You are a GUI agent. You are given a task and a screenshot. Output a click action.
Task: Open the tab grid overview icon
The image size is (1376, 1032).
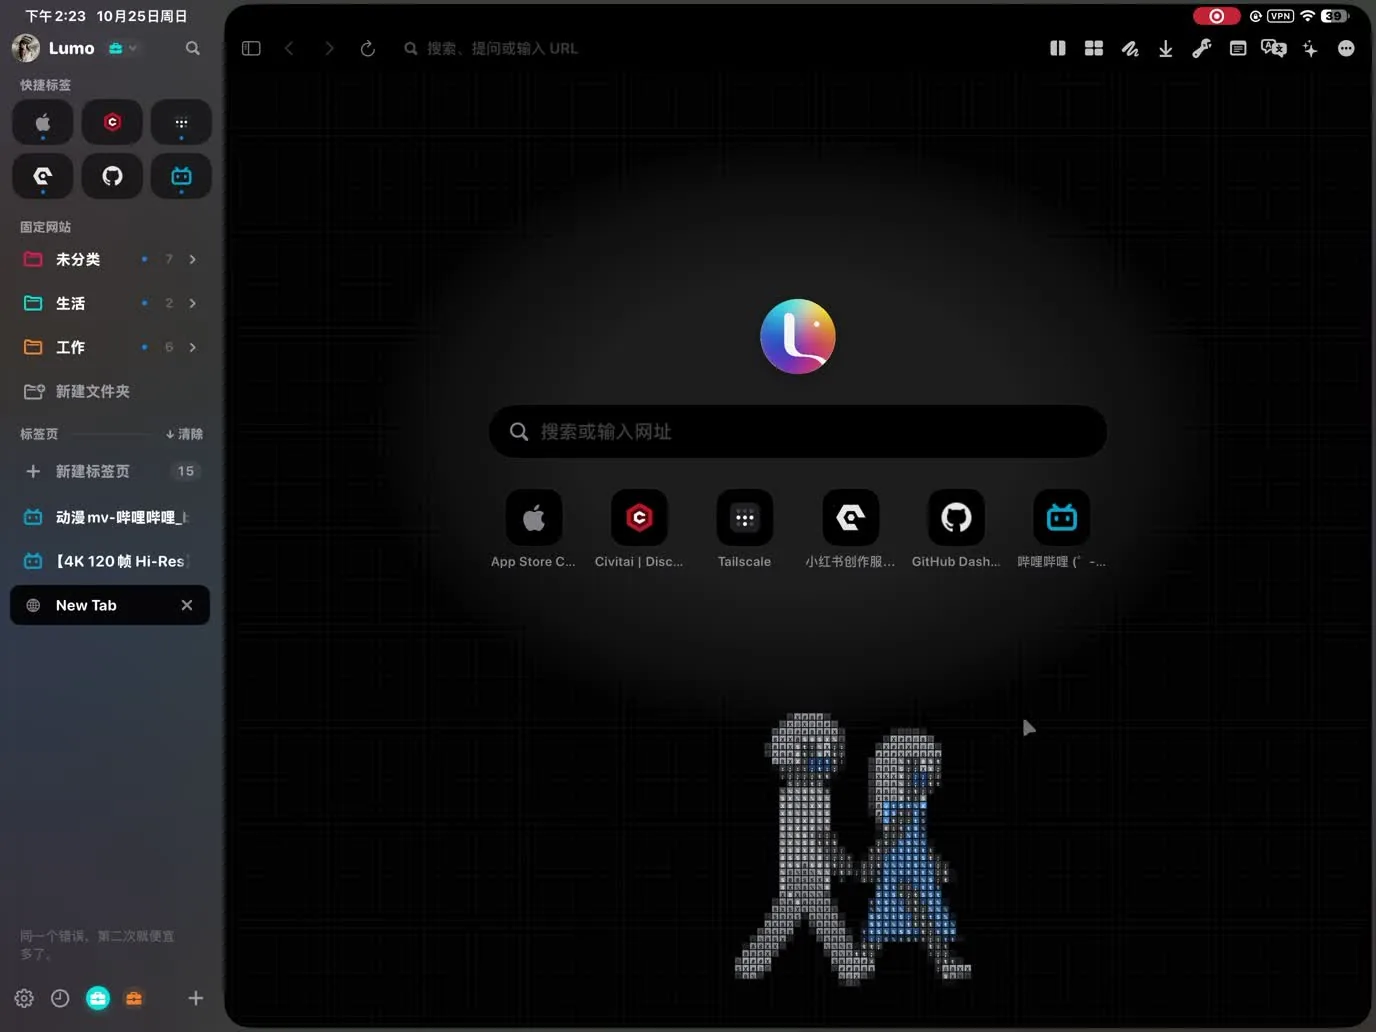1094,48
